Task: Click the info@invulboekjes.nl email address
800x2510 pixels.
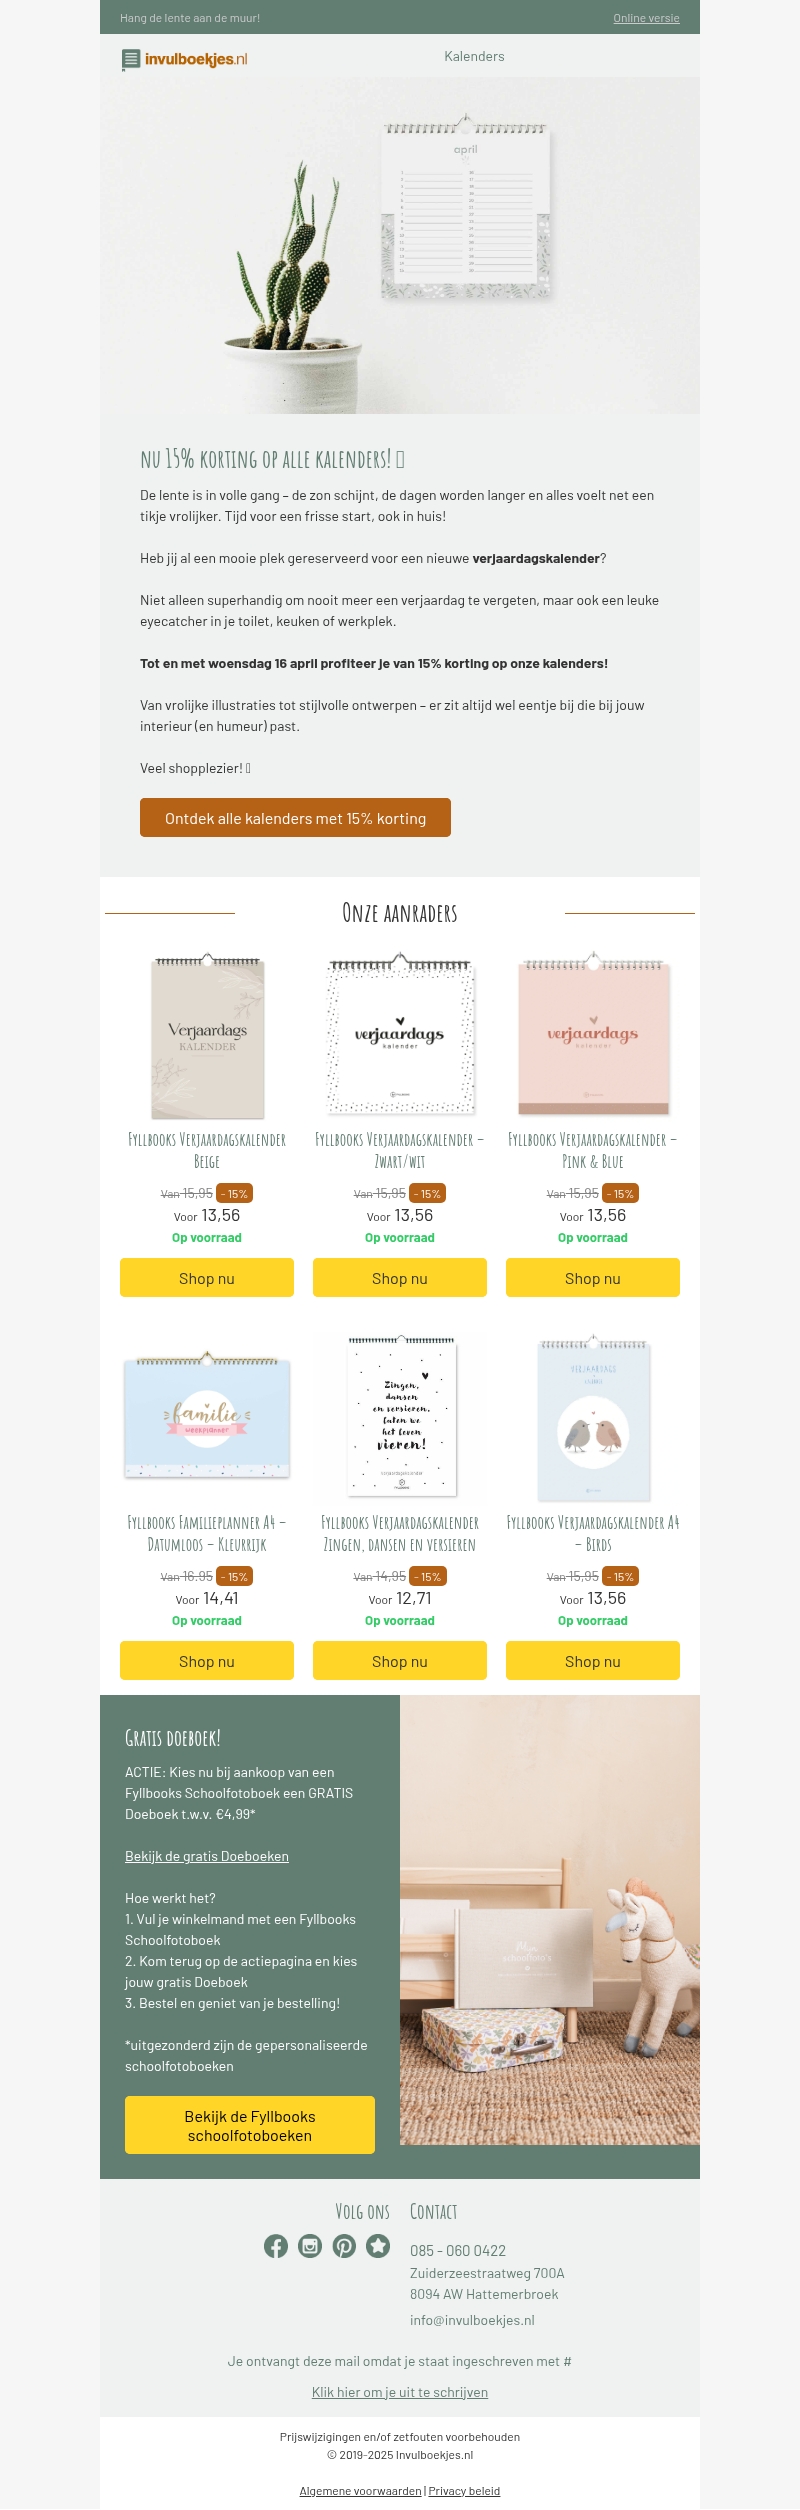Action: 472,2320
